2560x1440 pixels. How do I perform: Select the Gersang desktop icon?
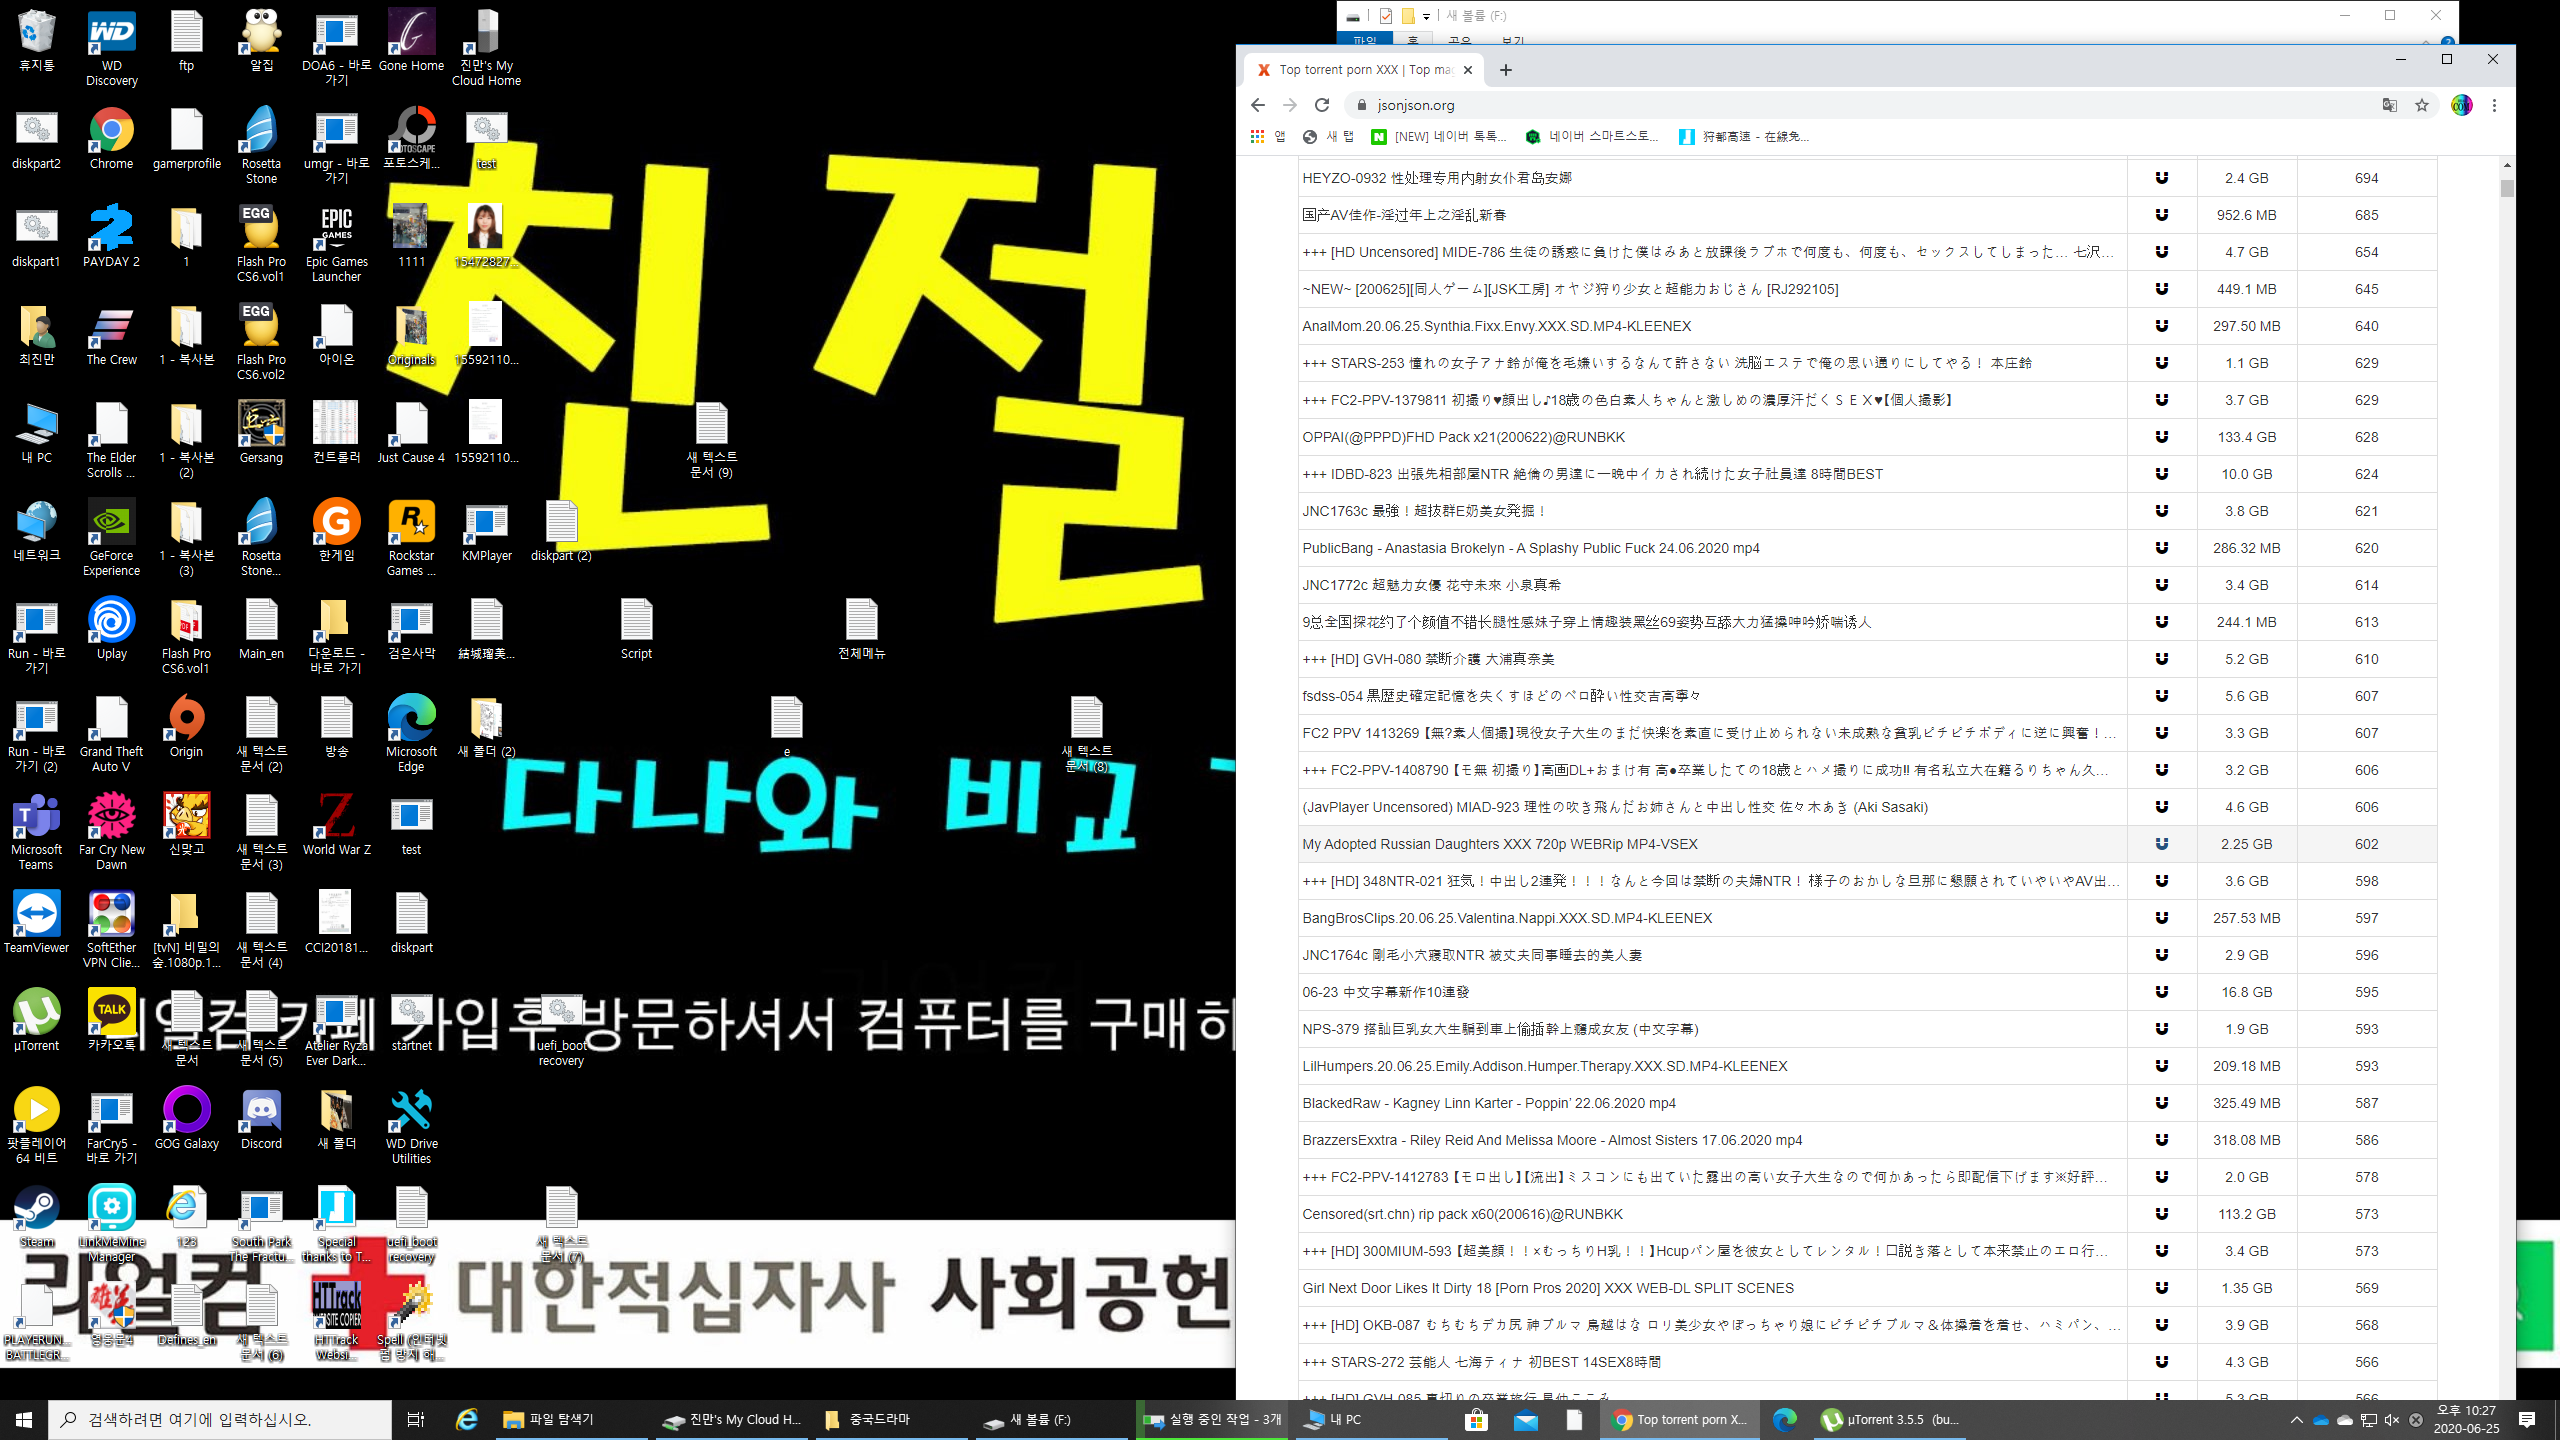pos(261,433)
